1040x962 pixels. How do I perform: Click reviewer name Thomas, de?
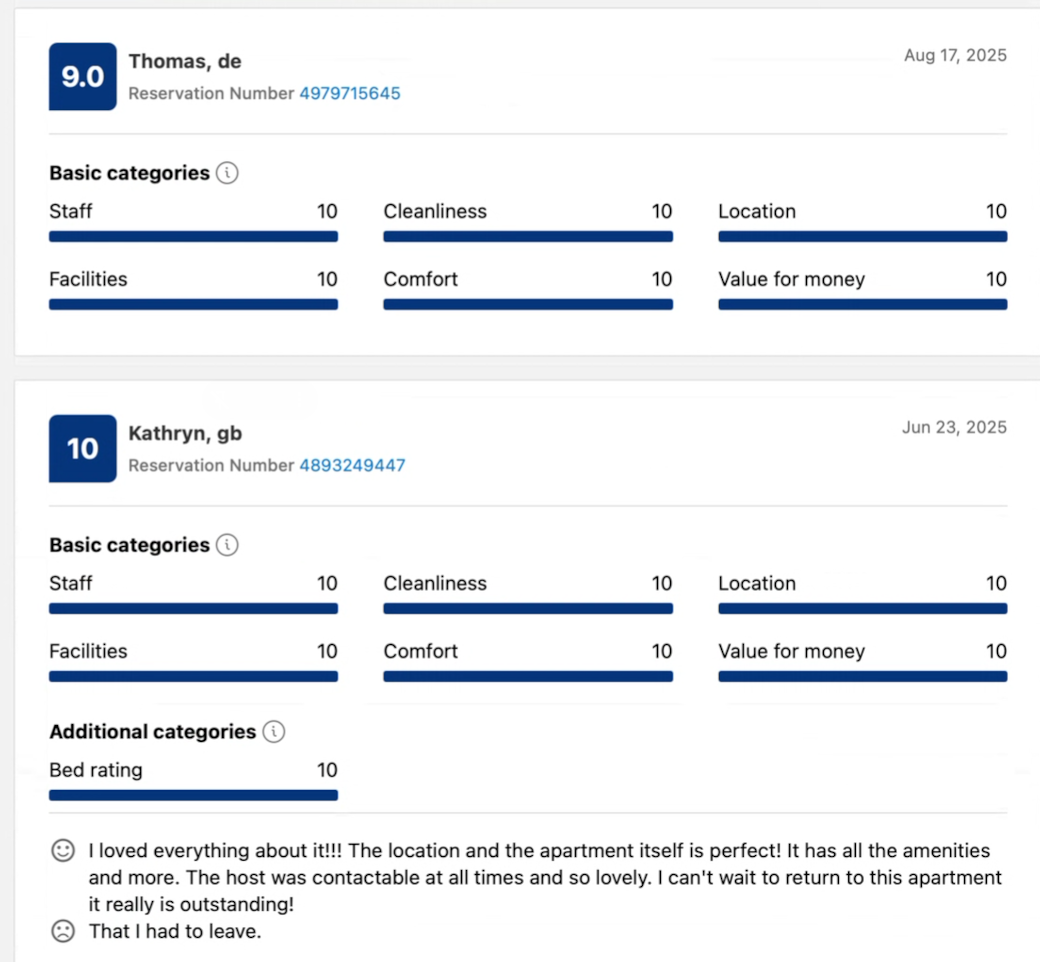185,61
